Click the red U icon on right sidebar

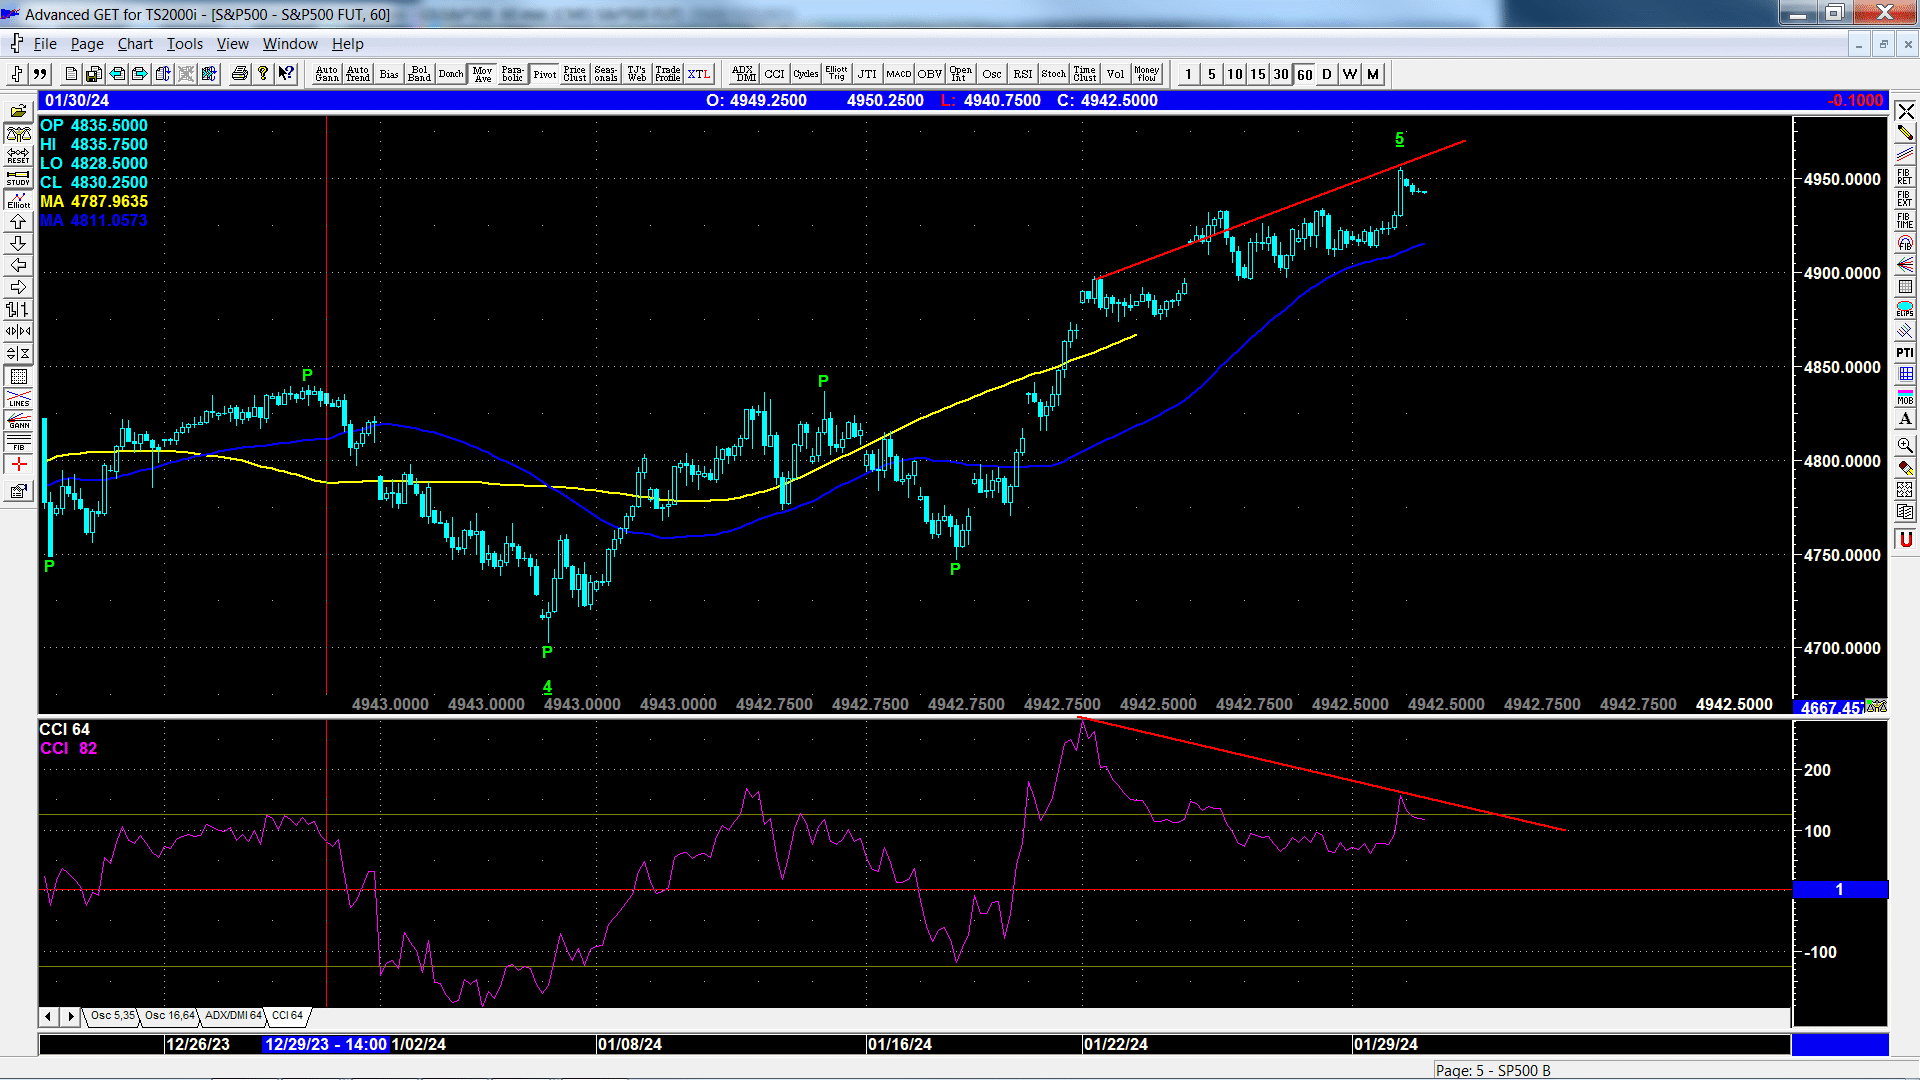pos(1905,539)
